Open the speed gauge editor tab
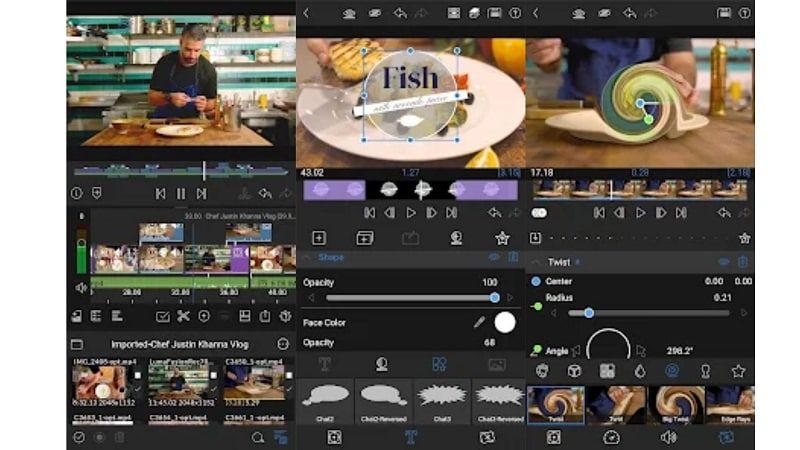Viewport: 800px width, 450px height. point(611,437)
